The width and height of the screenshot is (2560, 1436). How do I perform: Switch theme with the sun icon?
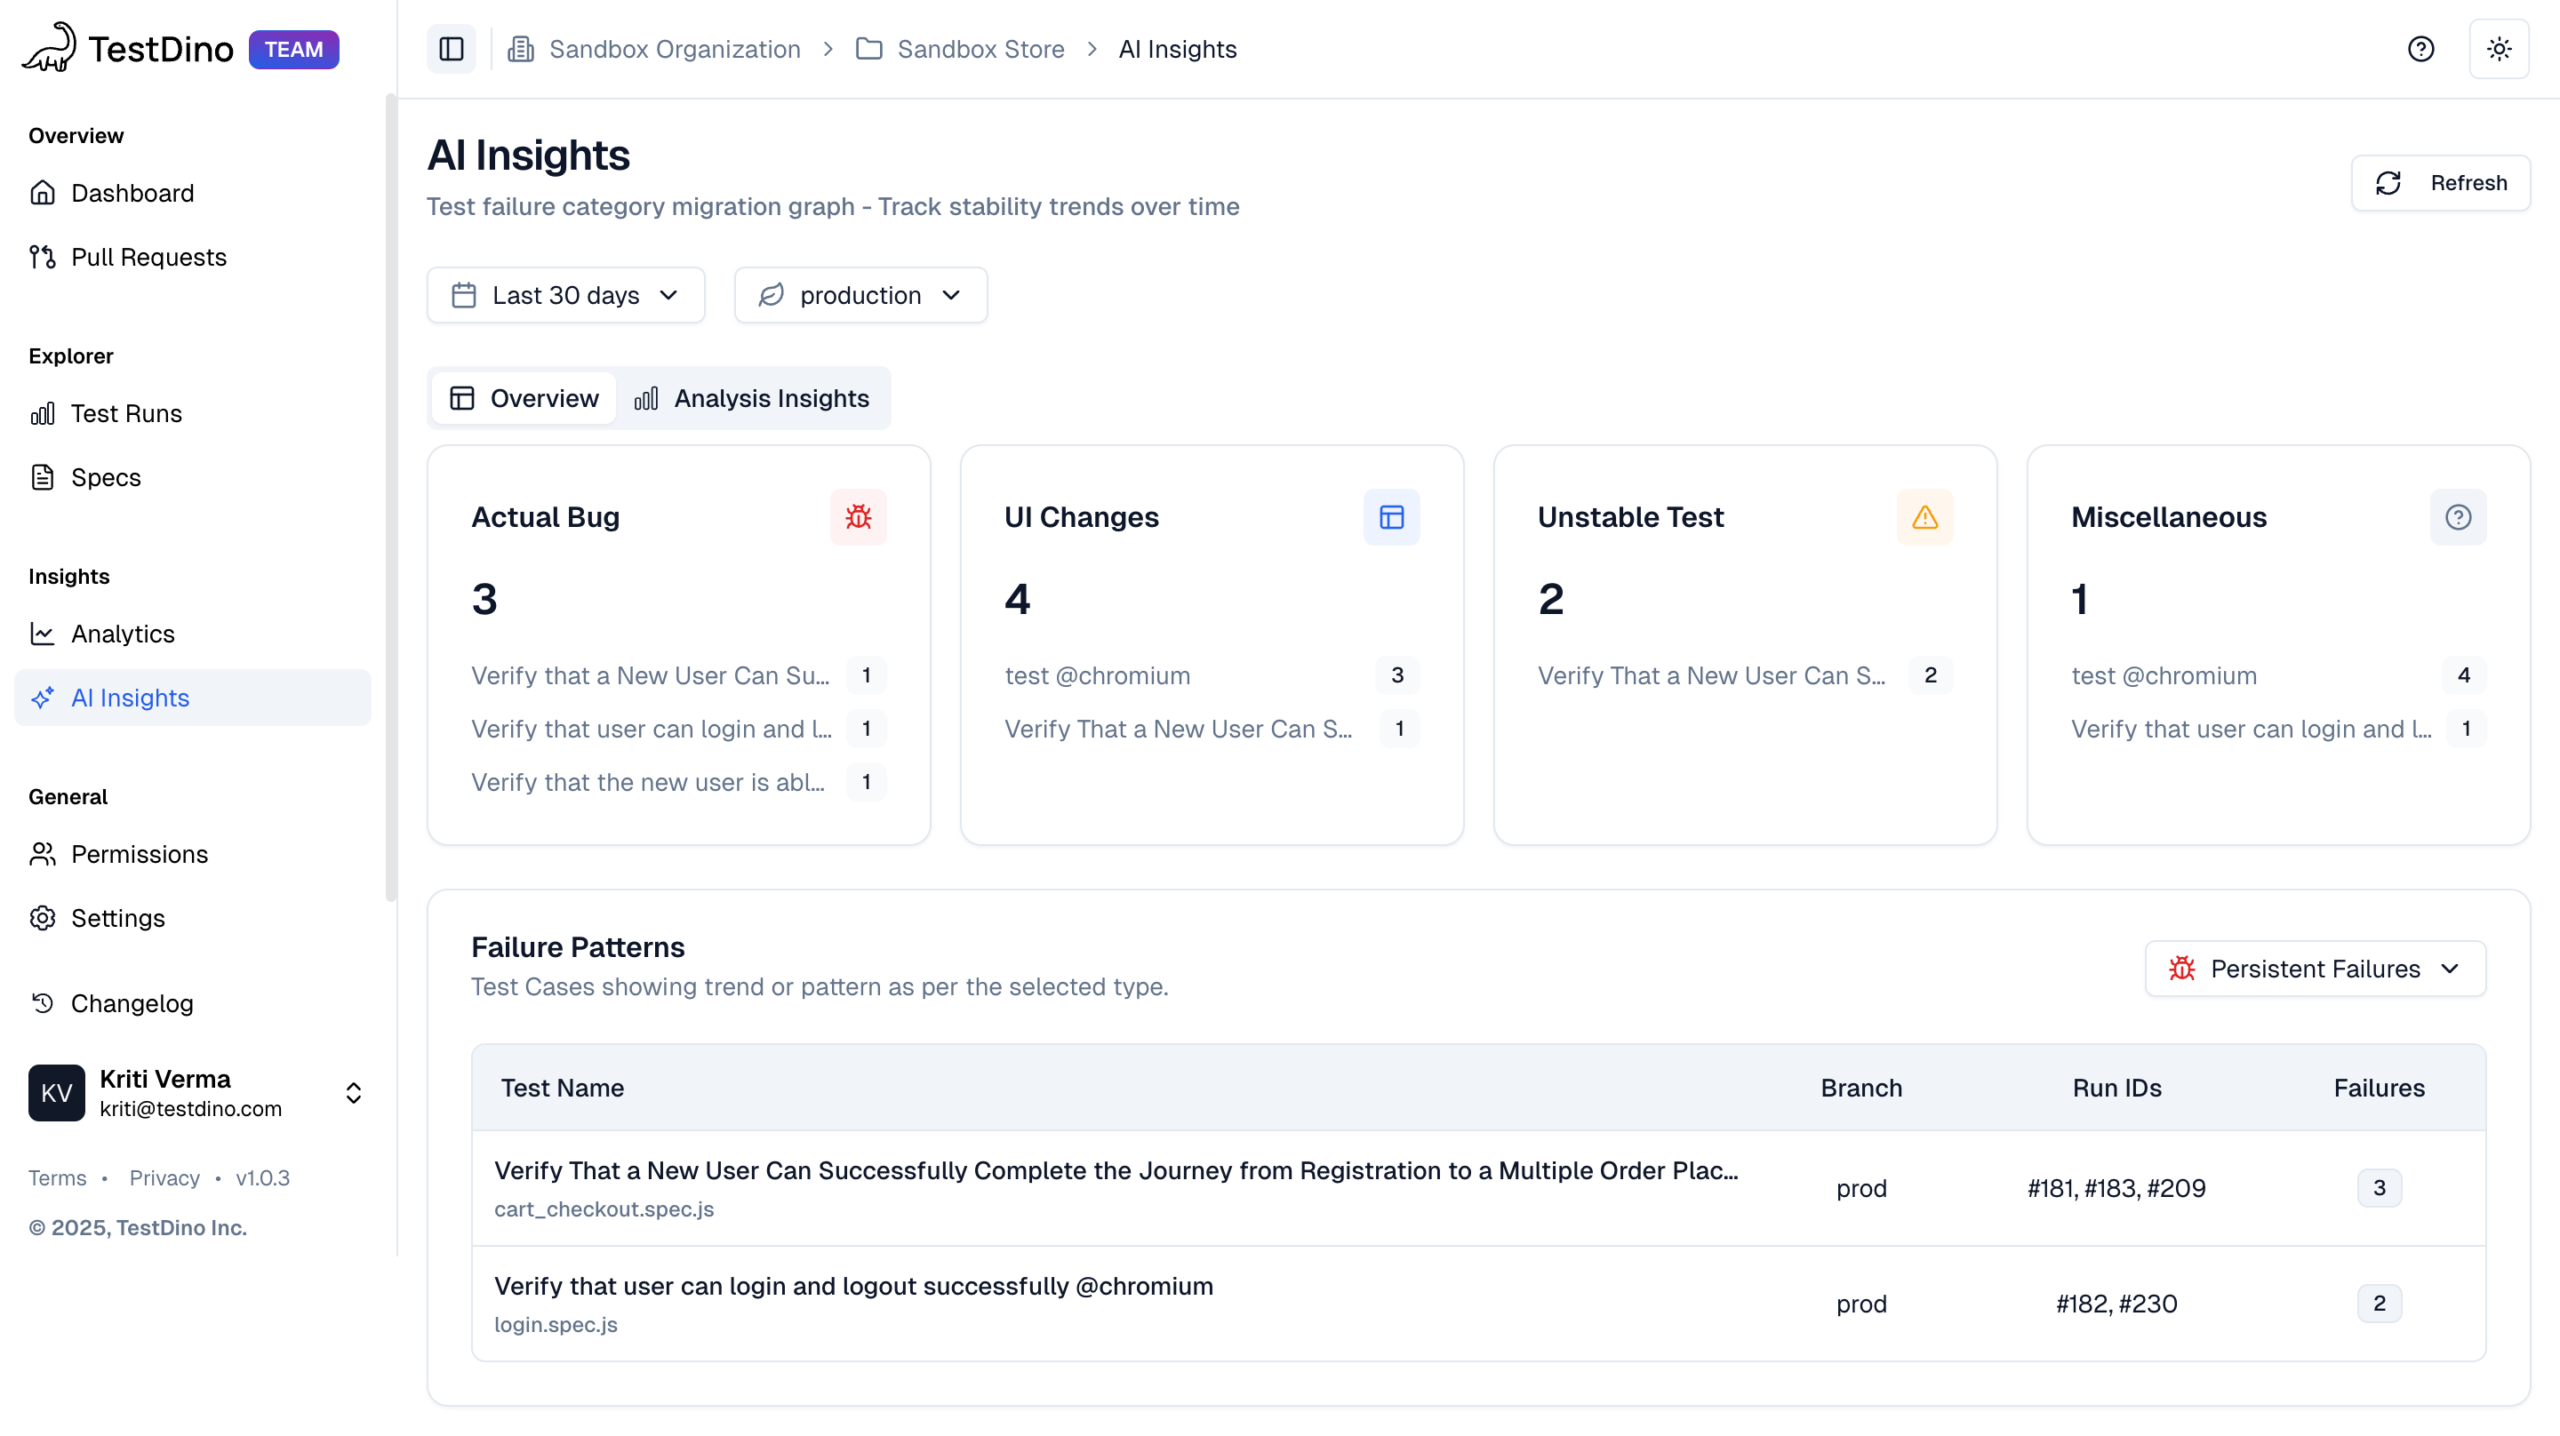[x=2498, y=49]
